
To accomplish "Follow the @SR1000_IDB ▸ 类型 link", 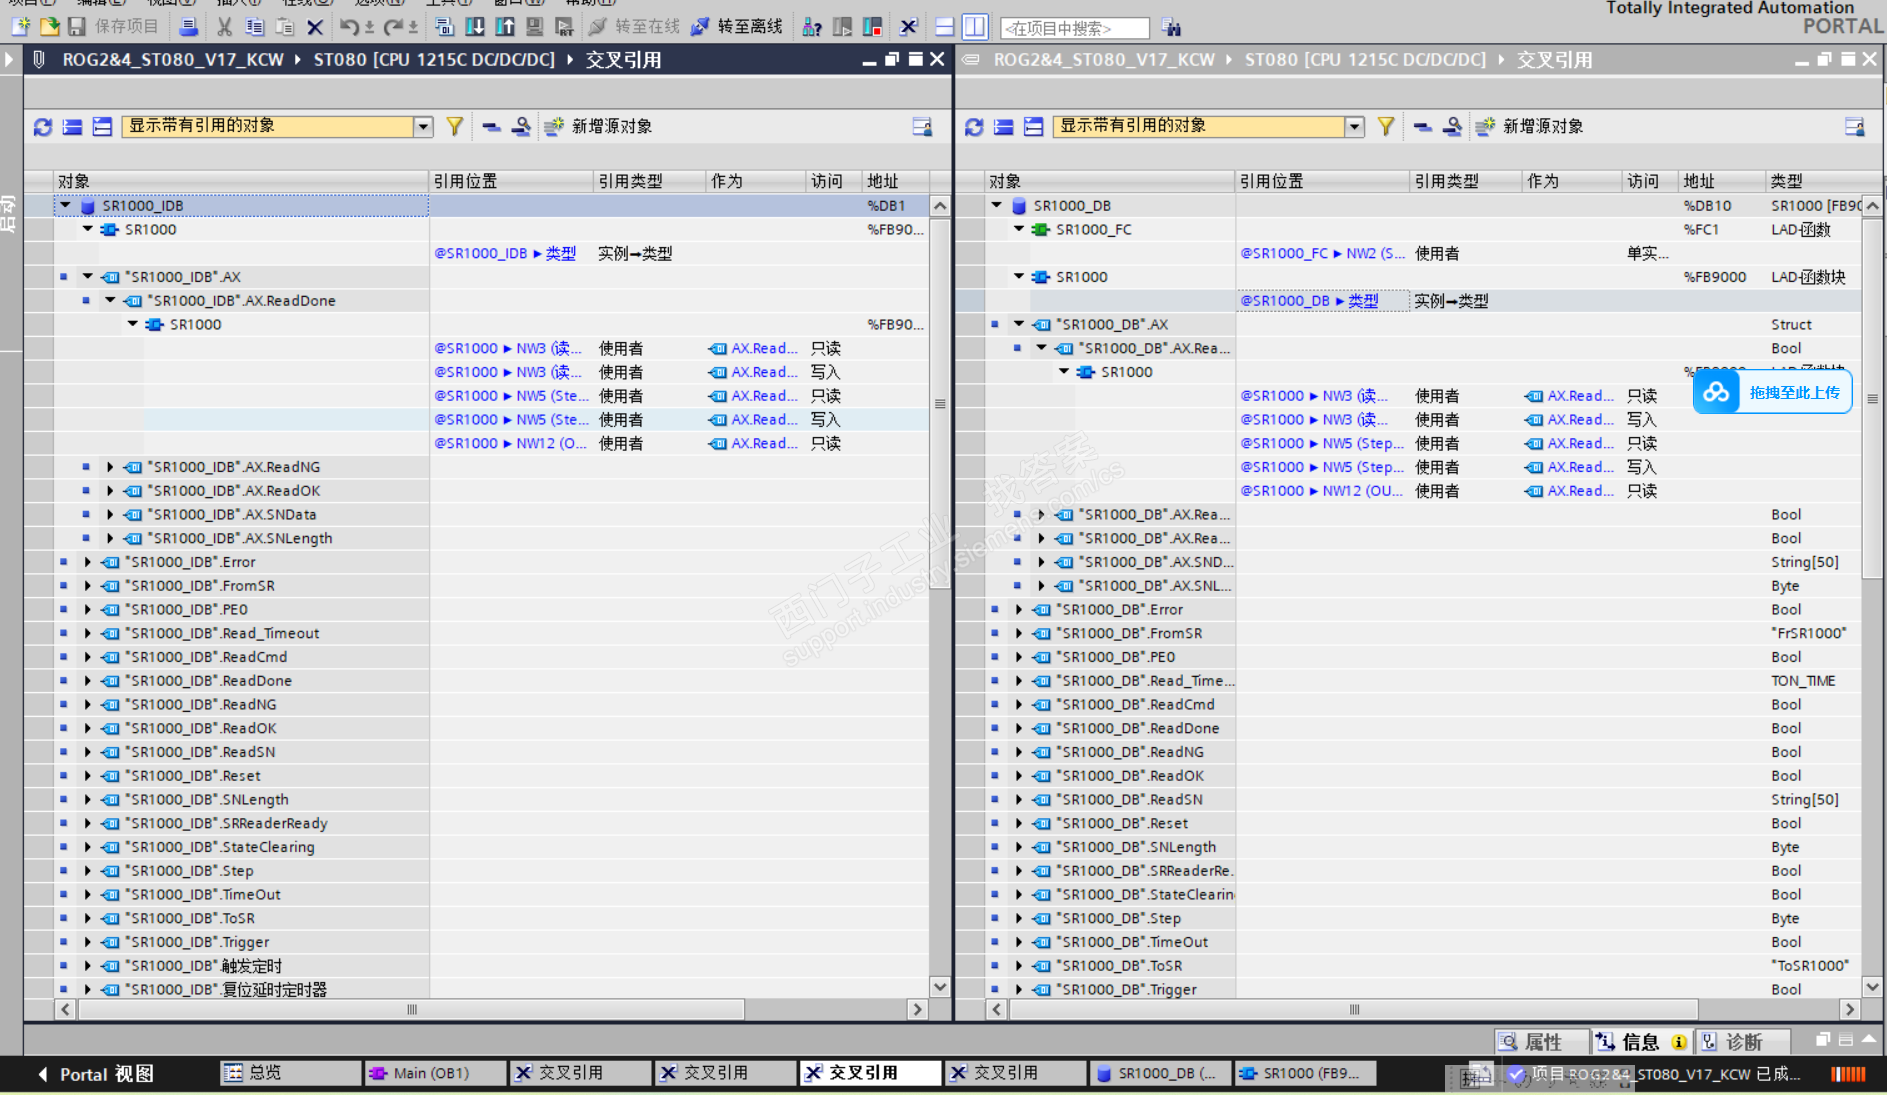I will coord(505,253).
